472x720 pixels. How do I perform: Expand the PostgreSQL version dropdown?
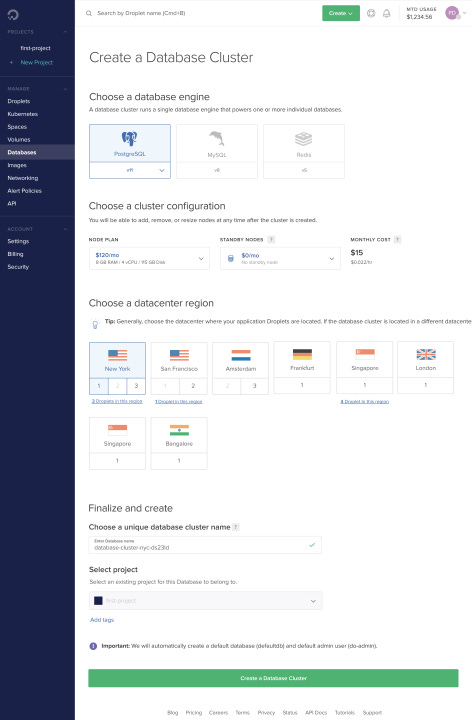[x=130, y=170]
